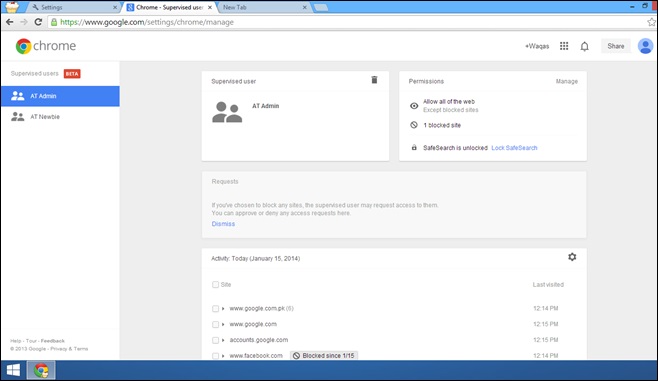
Task: Select AT Newbie in sidebar
Action: (60, 117)
